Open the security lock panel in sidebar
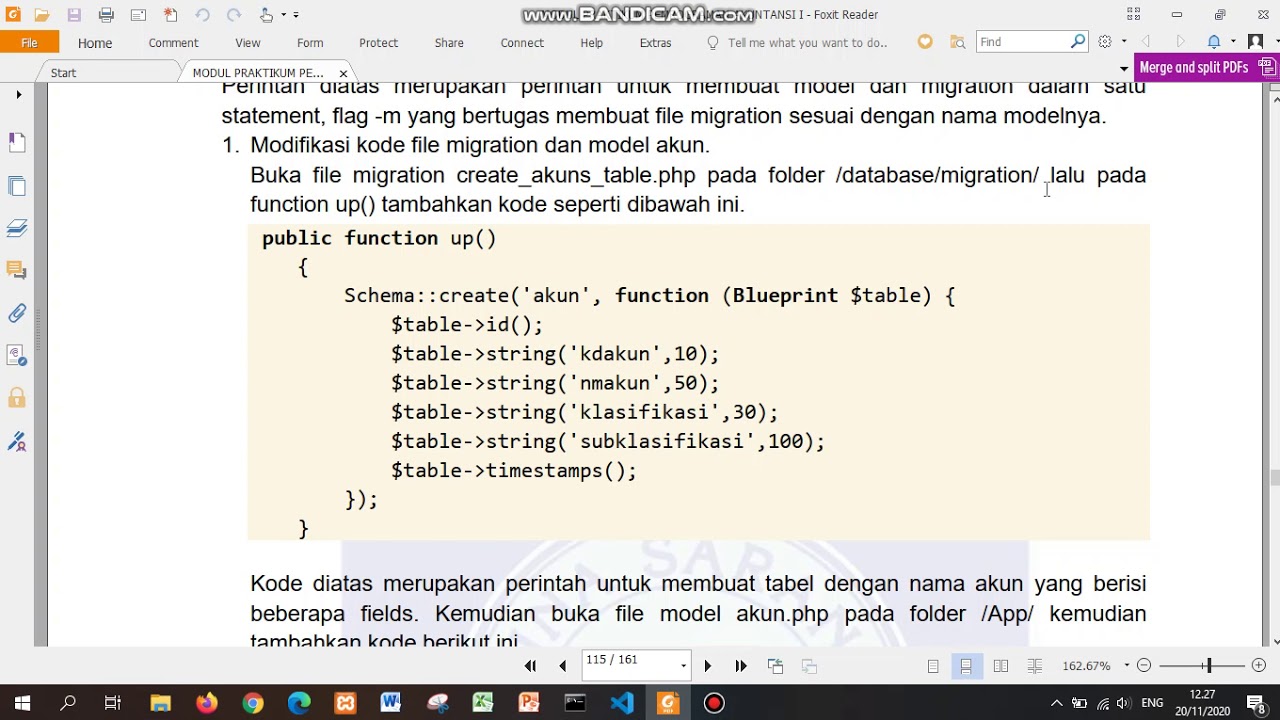 coord(17,398)
